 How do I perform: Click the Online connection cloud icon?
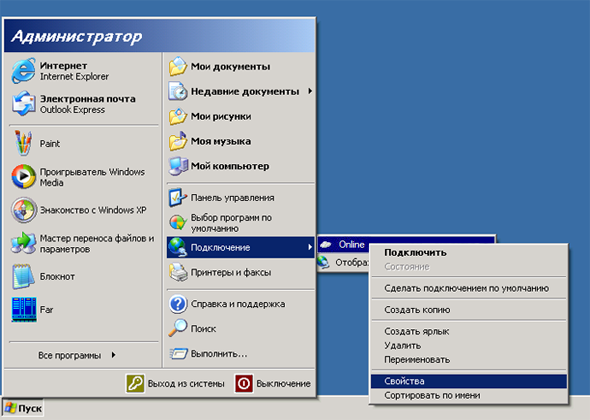tap(325, 245)
